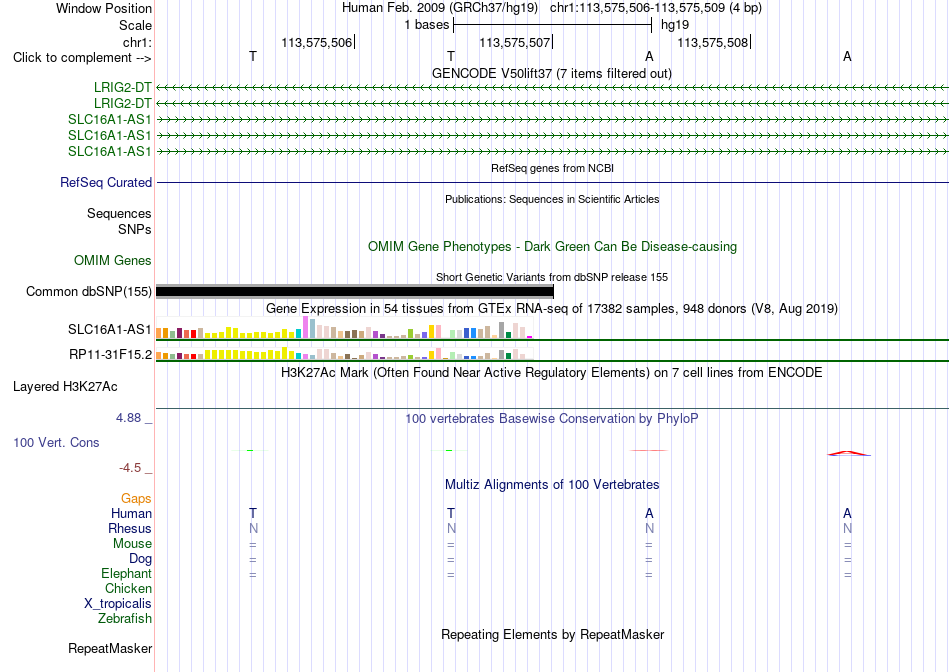Click the second LRIG2-DT gene label
This screenshot has width=950, height=672.
(122, 104)
